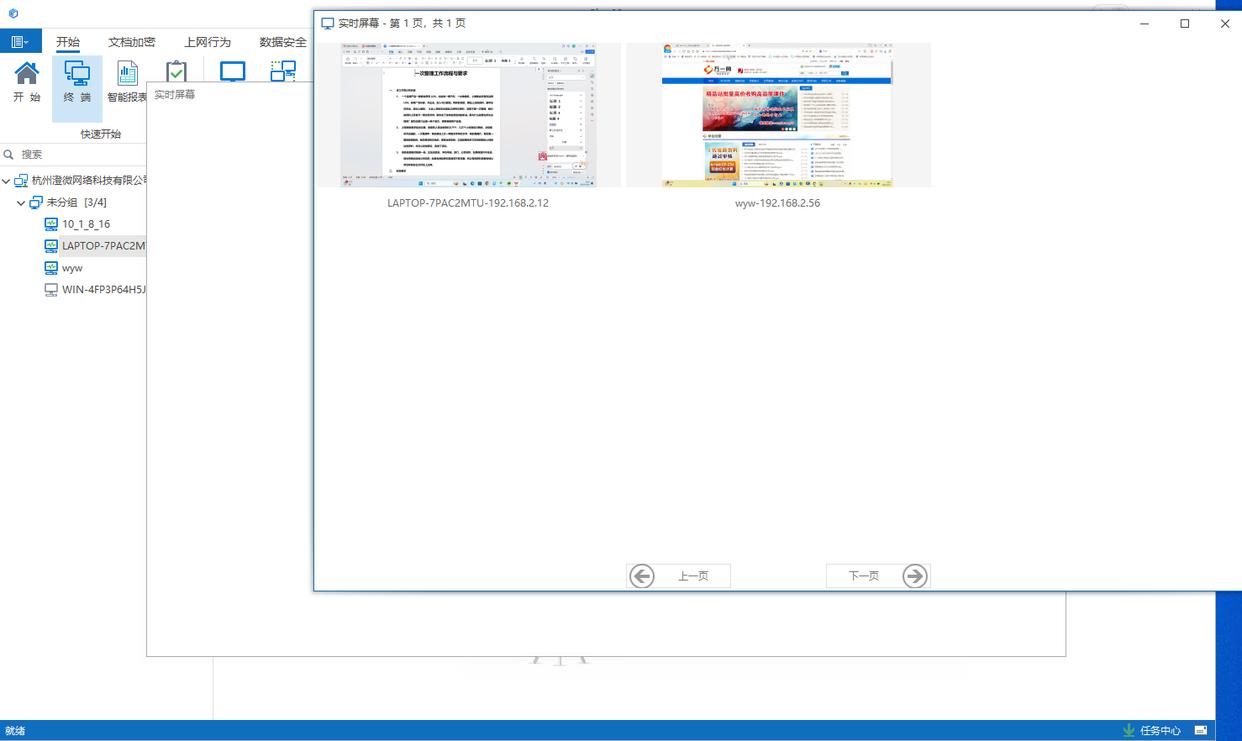Switch to the 数据安全 tab

[x=282, y=42]
